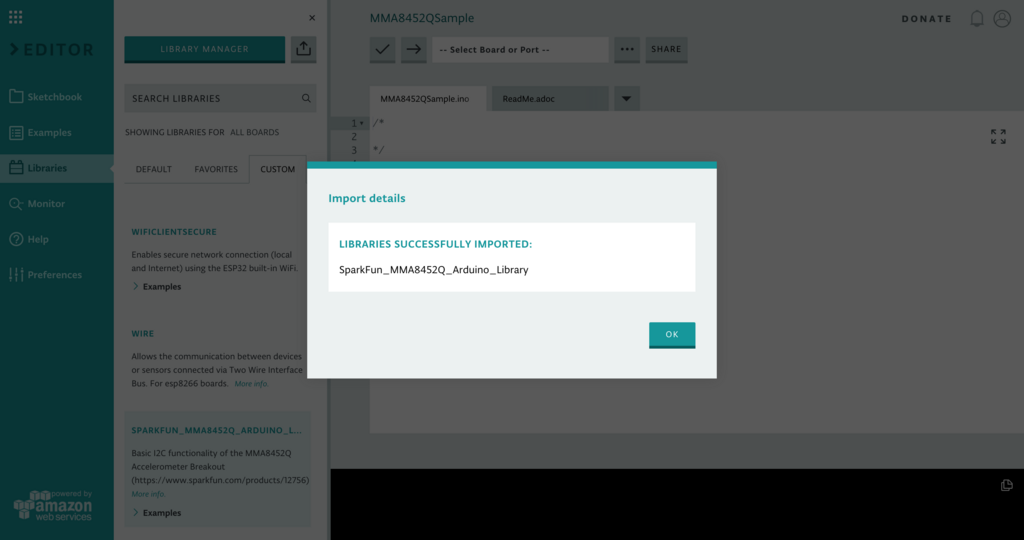This screenshot has width=1024, height=540.
Task: Open the tabs dropdown arrow
Action: click(x=626, y=99)
